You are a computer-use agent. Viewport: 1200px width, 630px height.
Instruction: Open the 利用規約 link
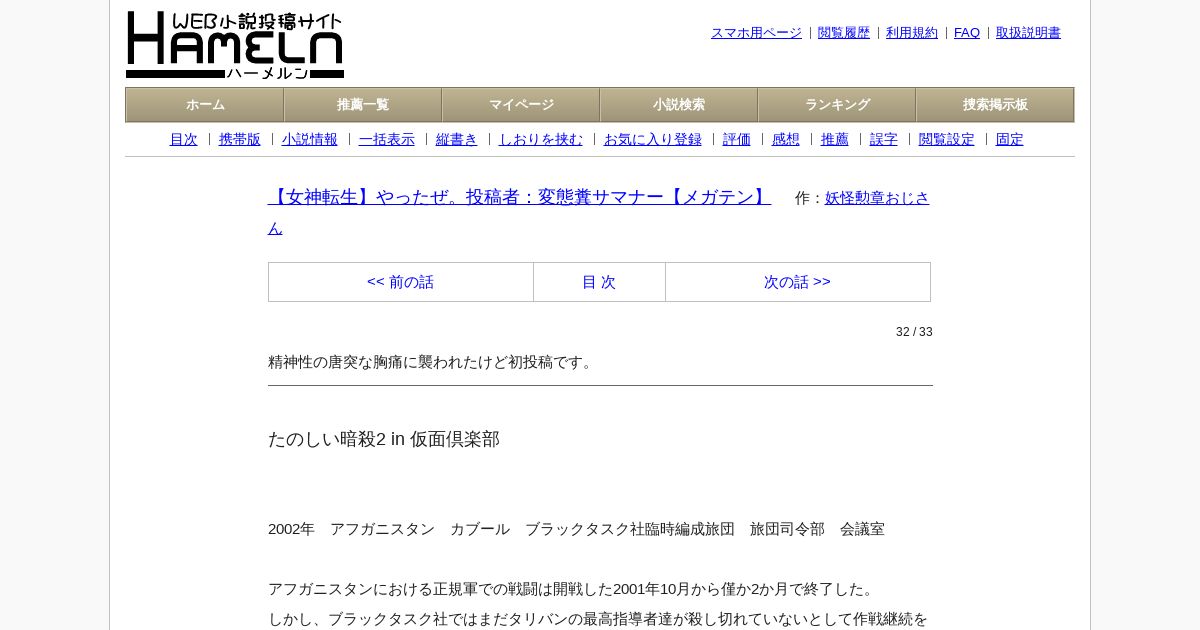(912, 33)
